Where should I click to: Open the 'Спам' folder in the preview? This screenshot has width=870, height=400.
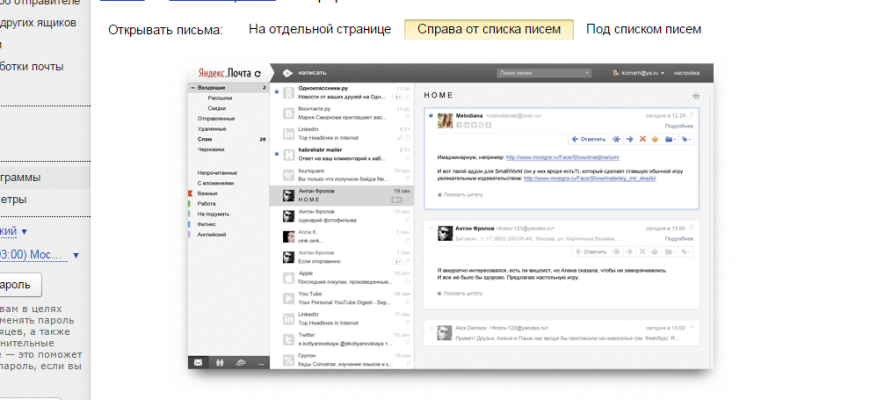click(x=204, y=138)
